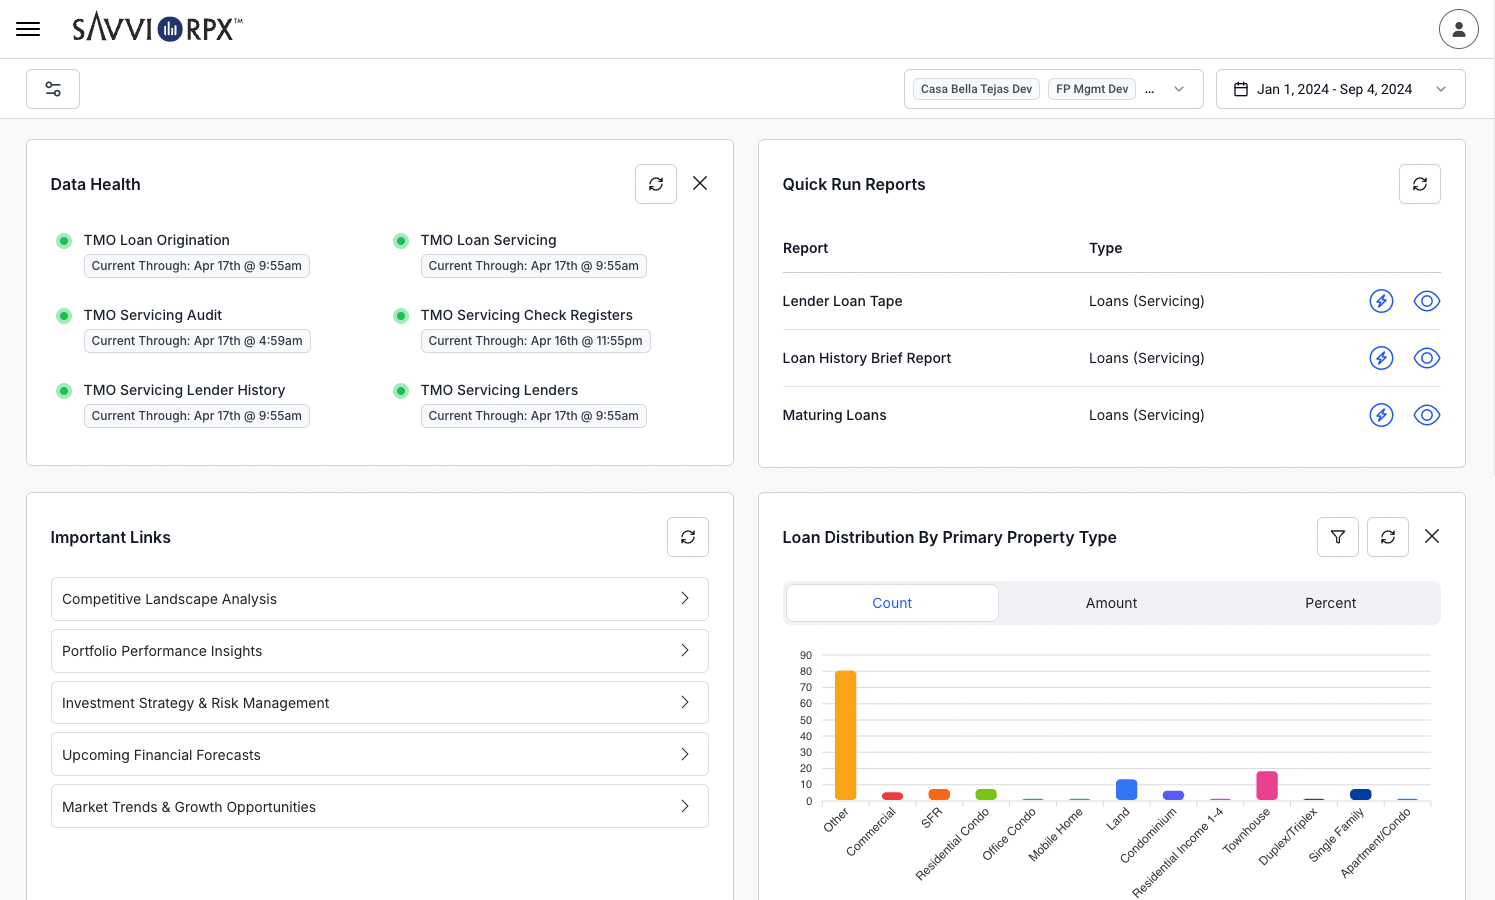The image size is (1495, 900).
Task: Quick run the Lender Loan Tape report
Action: coord(1381,301)
